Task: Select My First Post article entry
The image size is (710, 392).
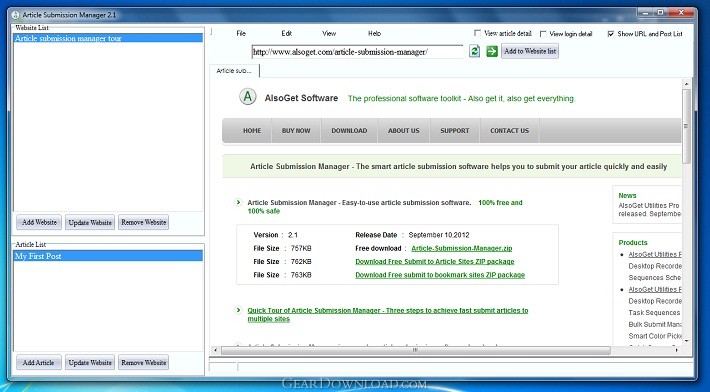Action: [108, 256]
